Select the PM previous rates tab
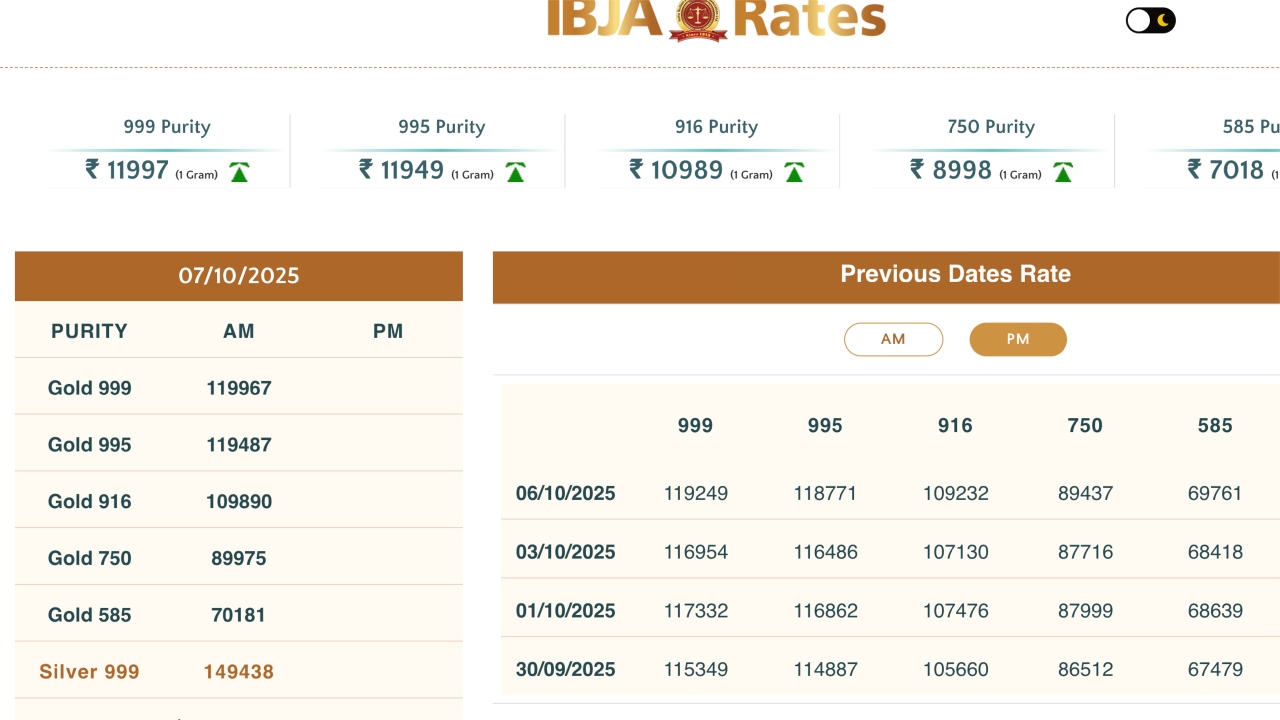Viewport: 1280px width, 720px height. pos(1018,340)
